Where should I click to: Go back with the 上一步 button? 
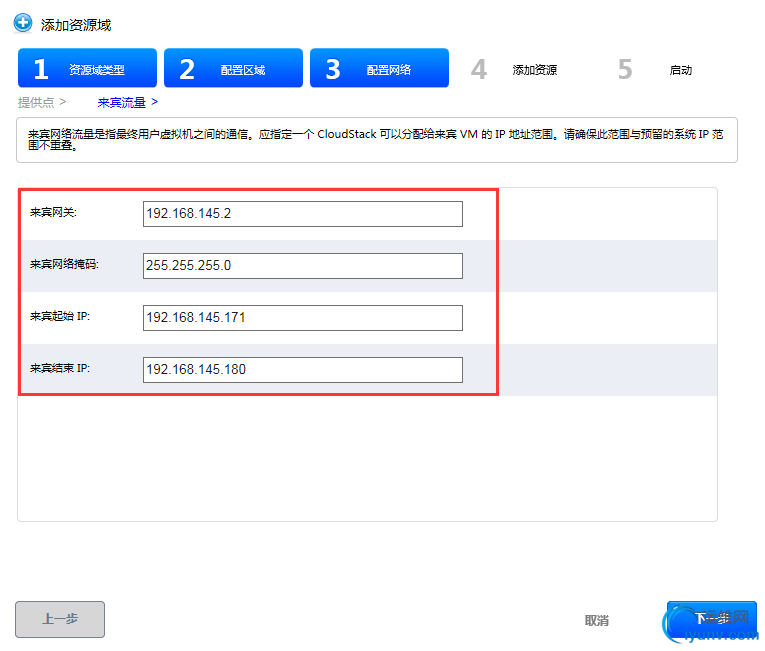[x=60, y=619]
